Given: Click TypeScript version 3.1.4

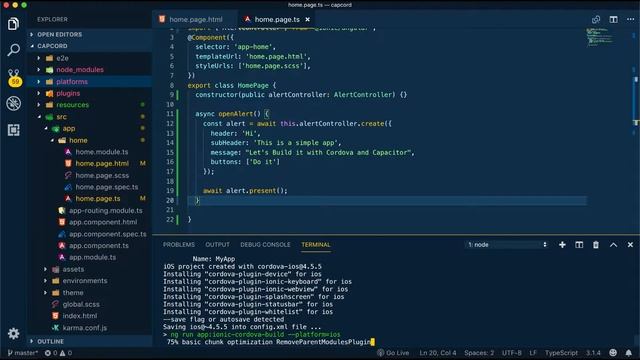Looking at the screenshot, I should click(593, 353).
